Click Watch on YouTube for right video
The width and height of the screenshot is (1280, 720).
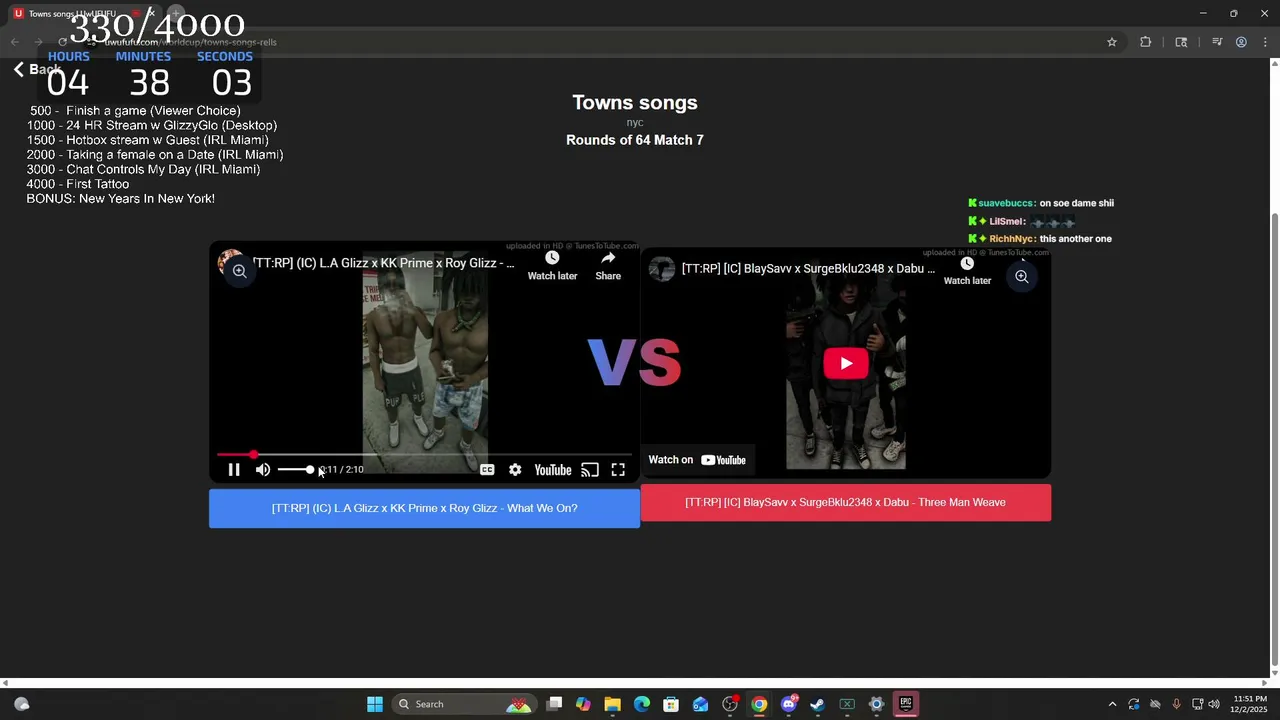click(697, 460)
